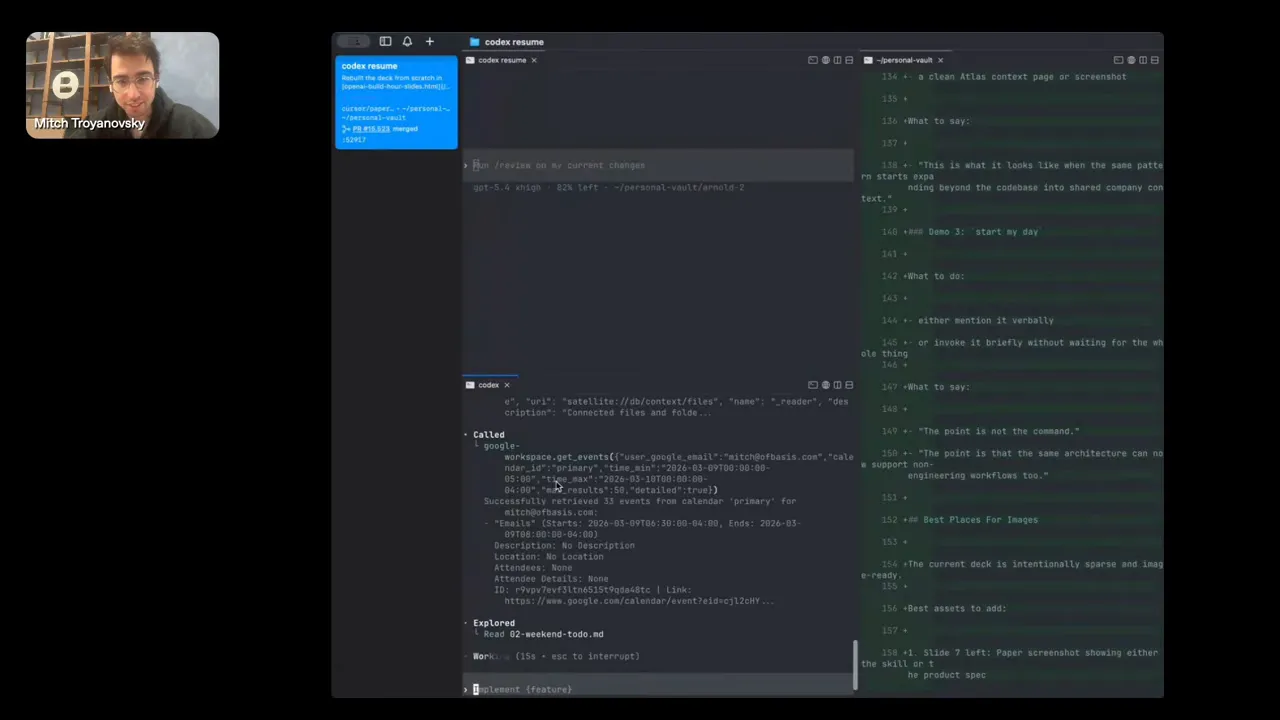
Task: Click the '## Best Places For Images' heading
Action: coord(972,520)
